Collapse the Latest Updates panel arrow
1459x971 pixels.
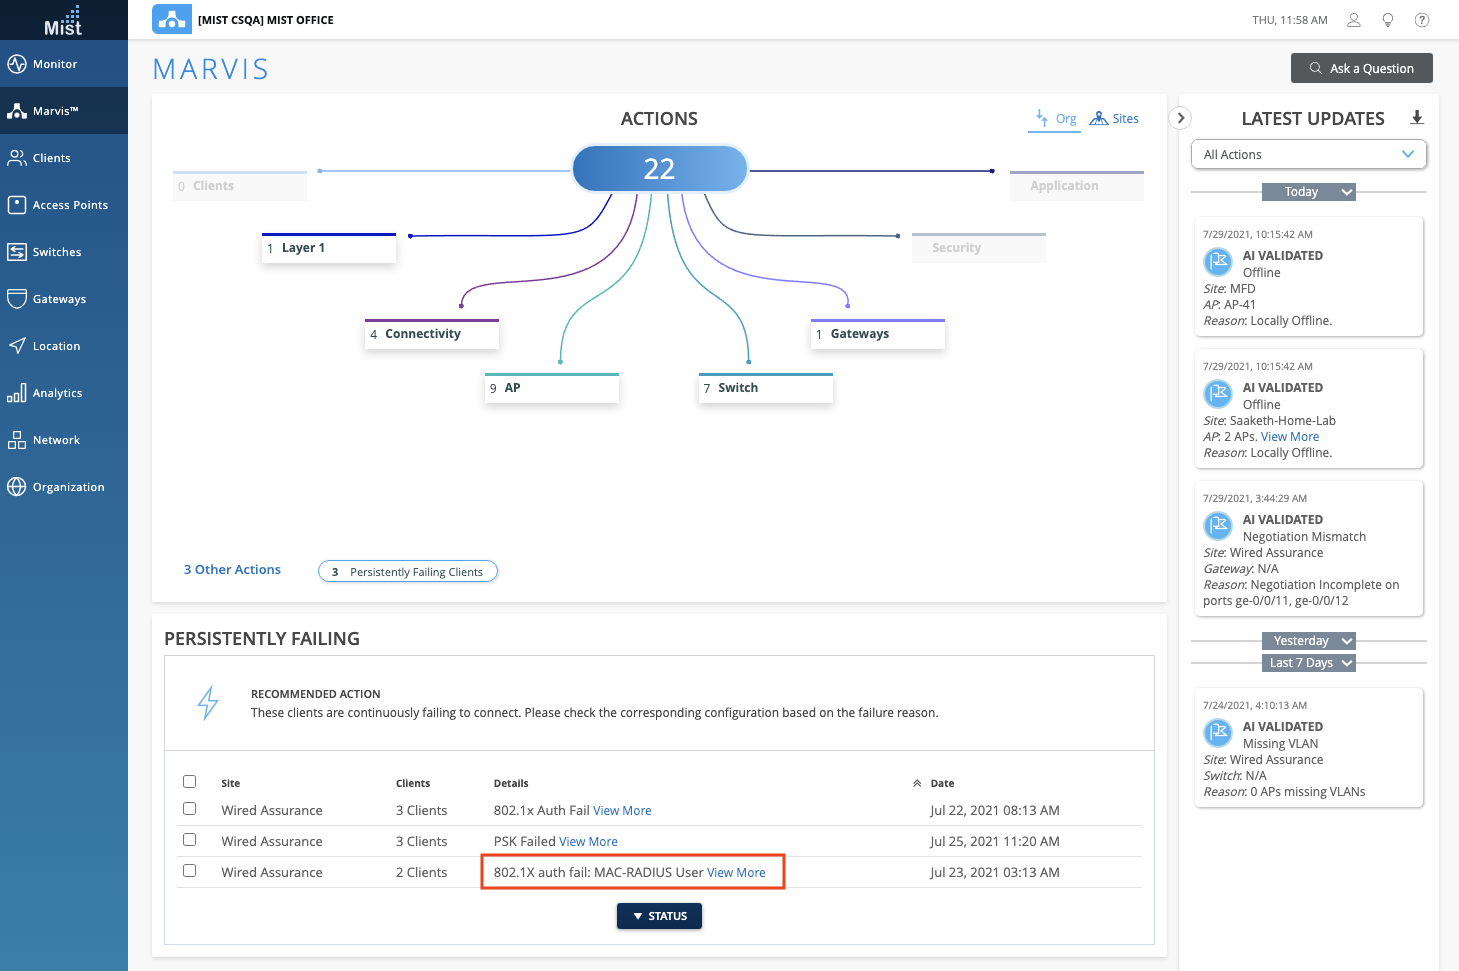[1180, 118]
